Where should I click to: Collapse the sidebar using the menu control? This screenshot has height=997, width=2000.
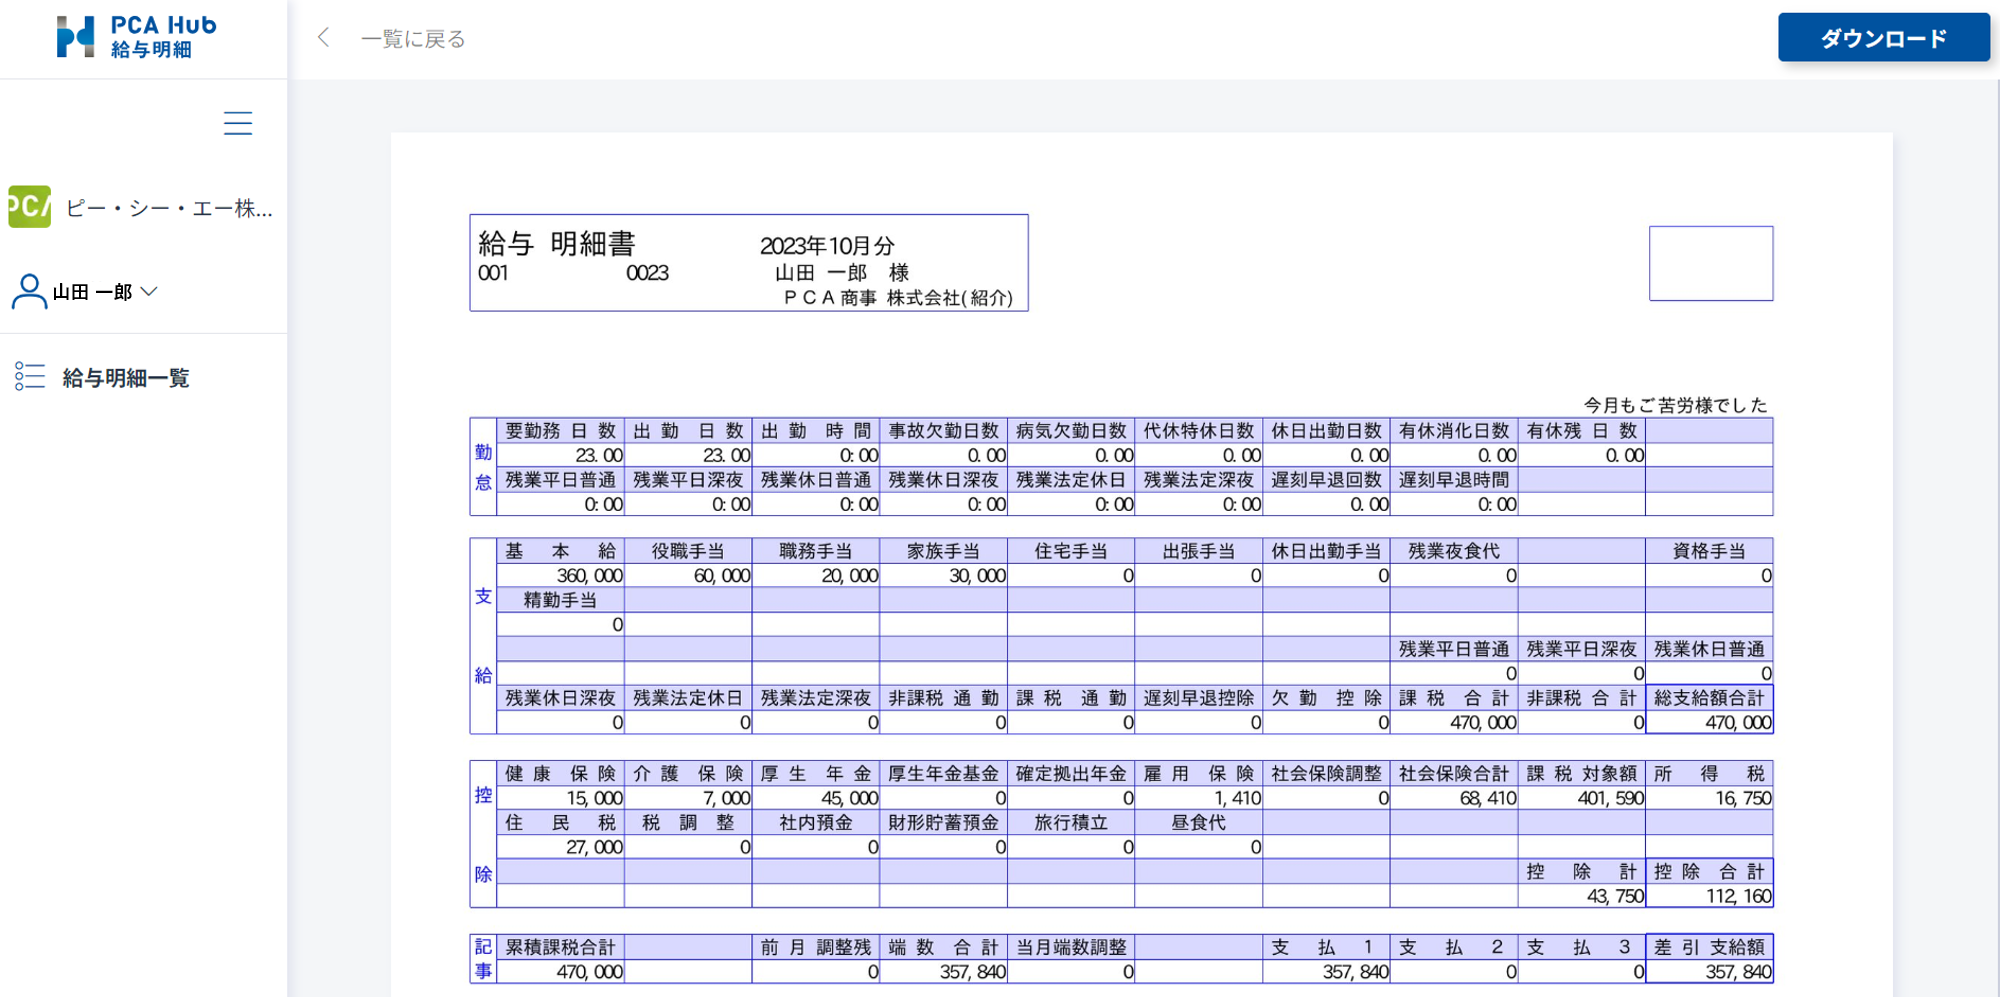point(238,122)
